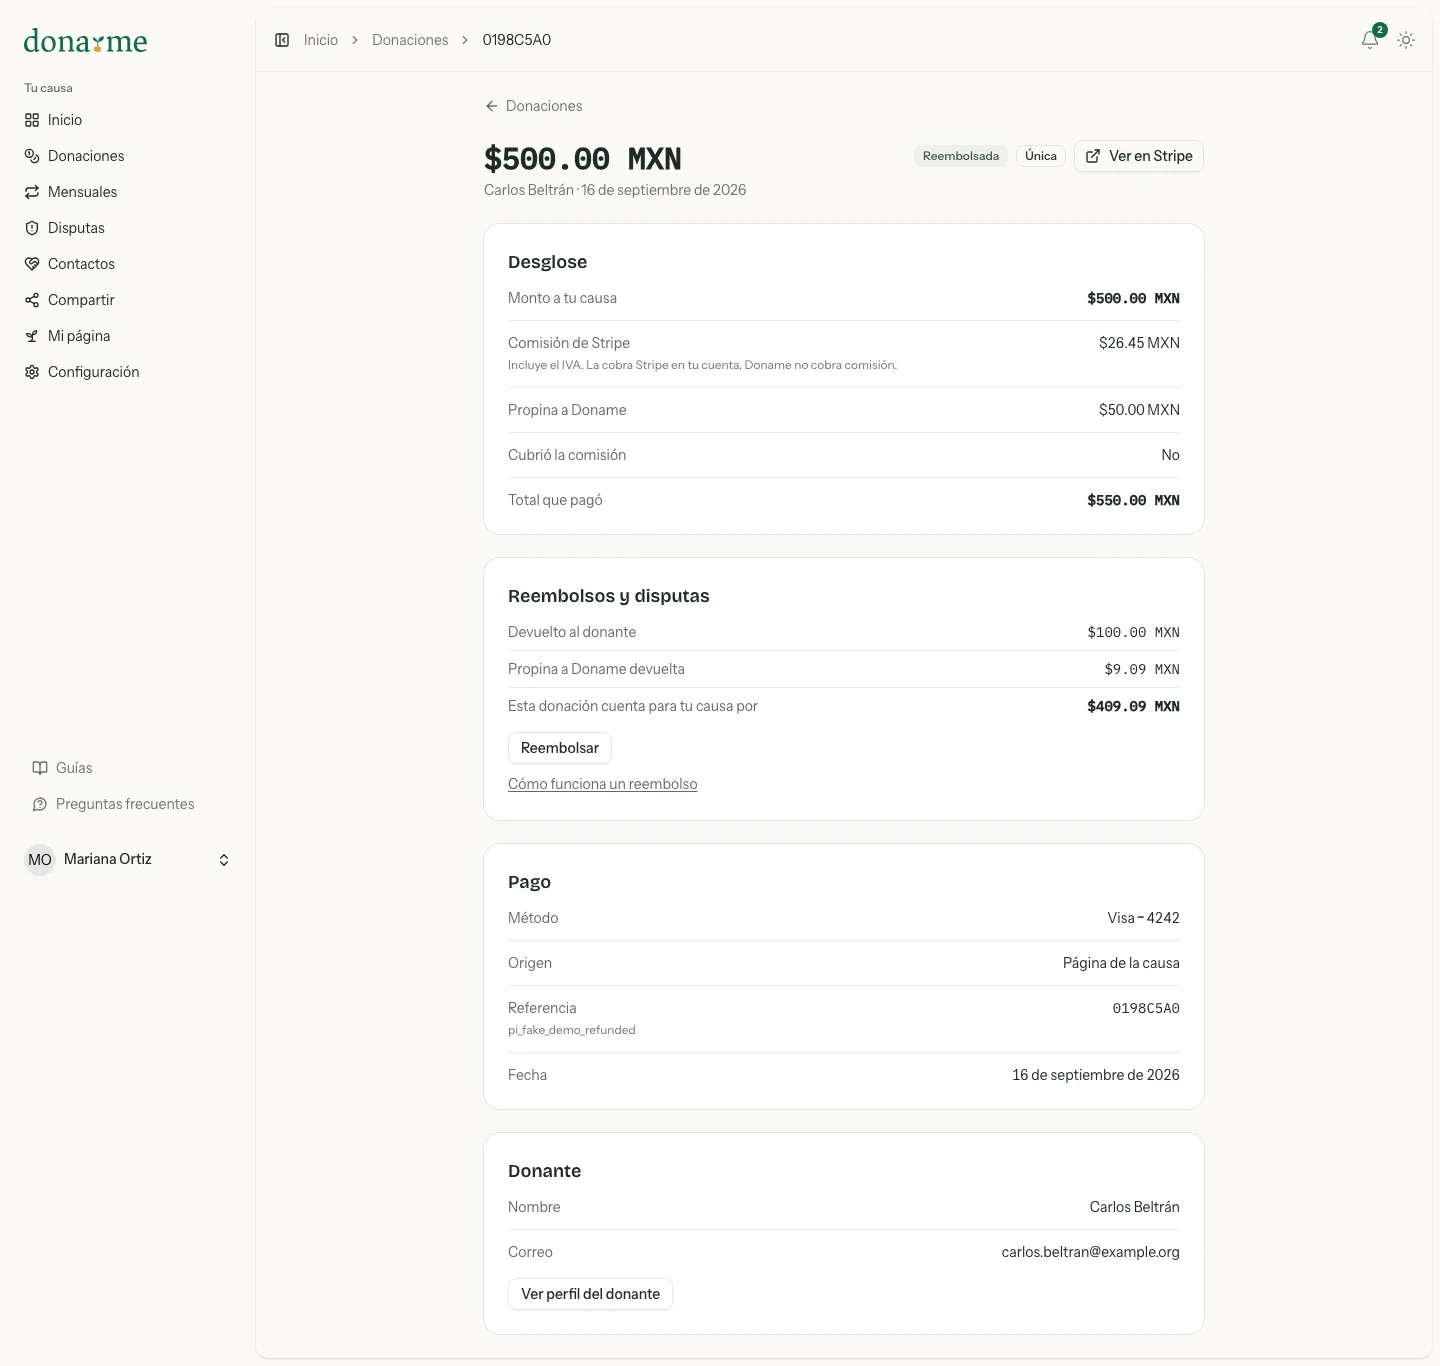
Task: Click the pi_fake_demo_refunded reference text
Action: [572, 1030]
